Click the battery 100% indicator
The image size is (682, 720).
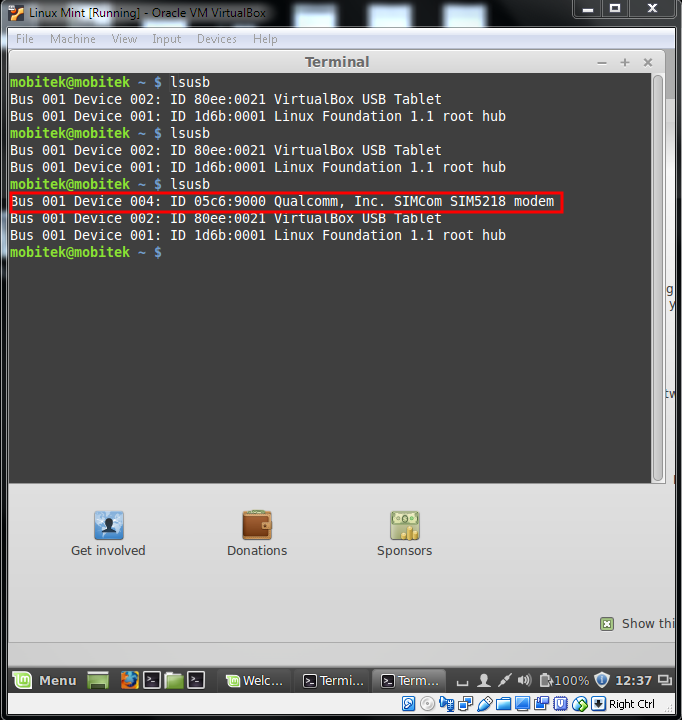pyautogui.click(x=564, y=680)
